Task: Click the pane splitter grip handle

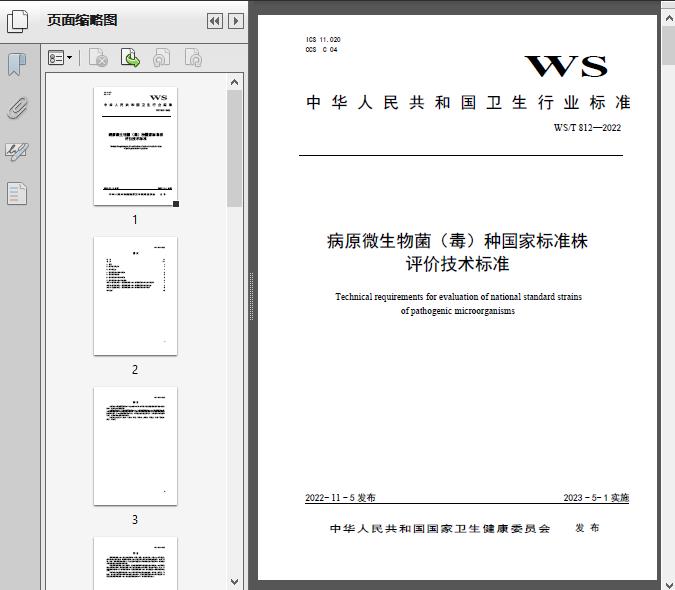Action: coord(251,296)
